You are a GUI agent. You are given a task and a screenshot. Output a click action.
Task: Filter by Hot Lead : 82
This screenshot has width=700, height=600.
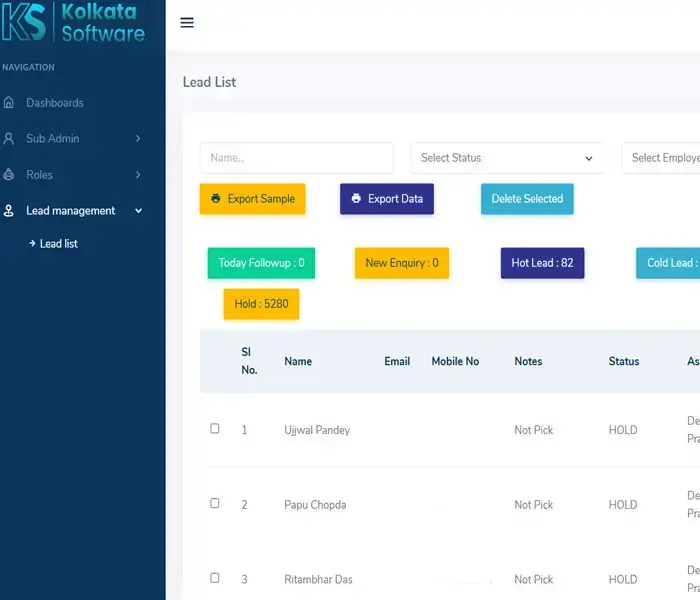[542, 263]
